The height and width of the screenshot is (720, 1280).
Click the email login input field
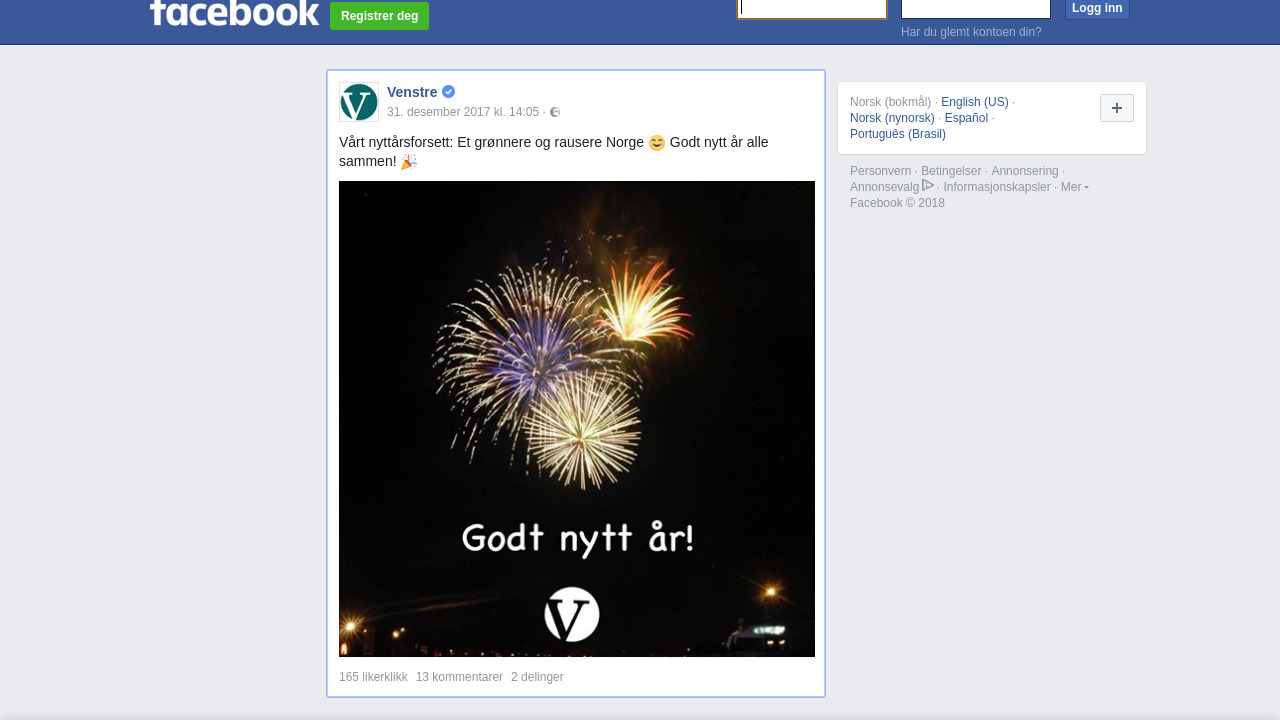812,9
